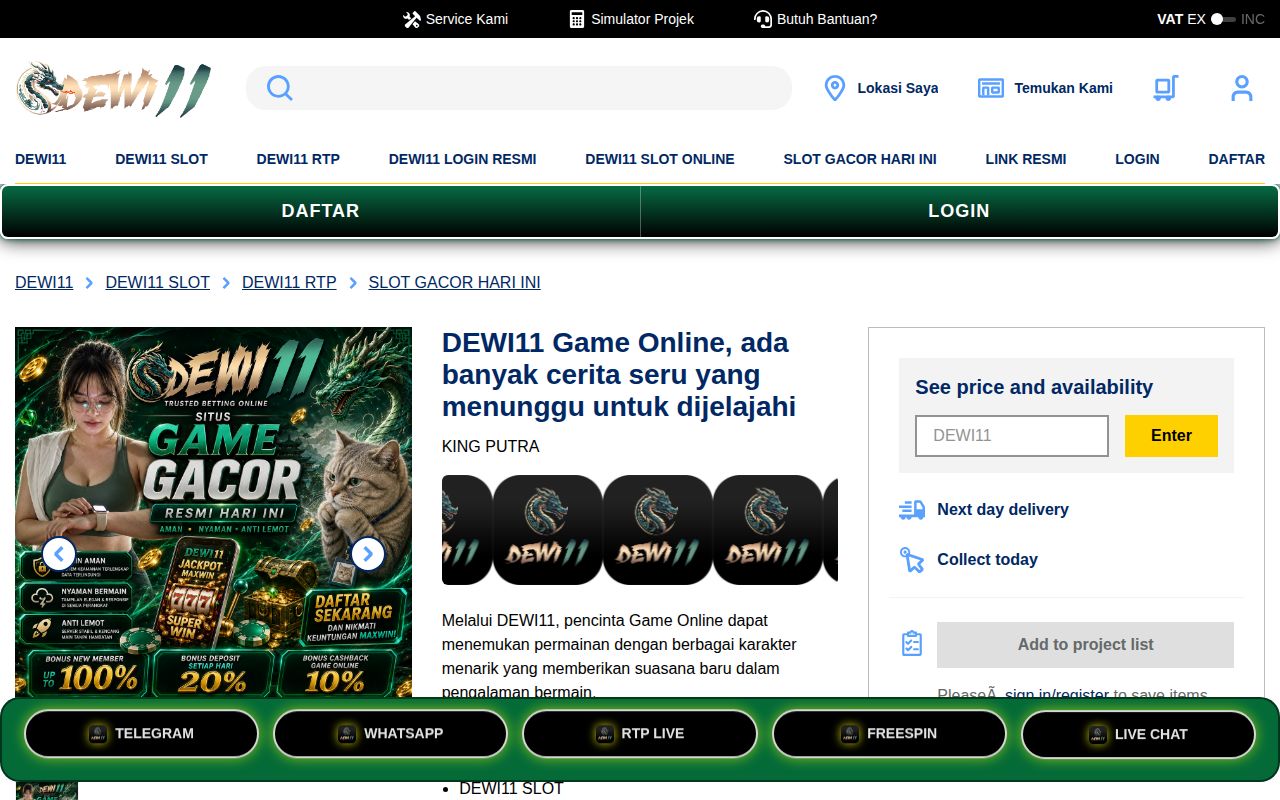Open the WHATSAPP button in bottom bar
1280x800 pixels.
click(390, 734)
